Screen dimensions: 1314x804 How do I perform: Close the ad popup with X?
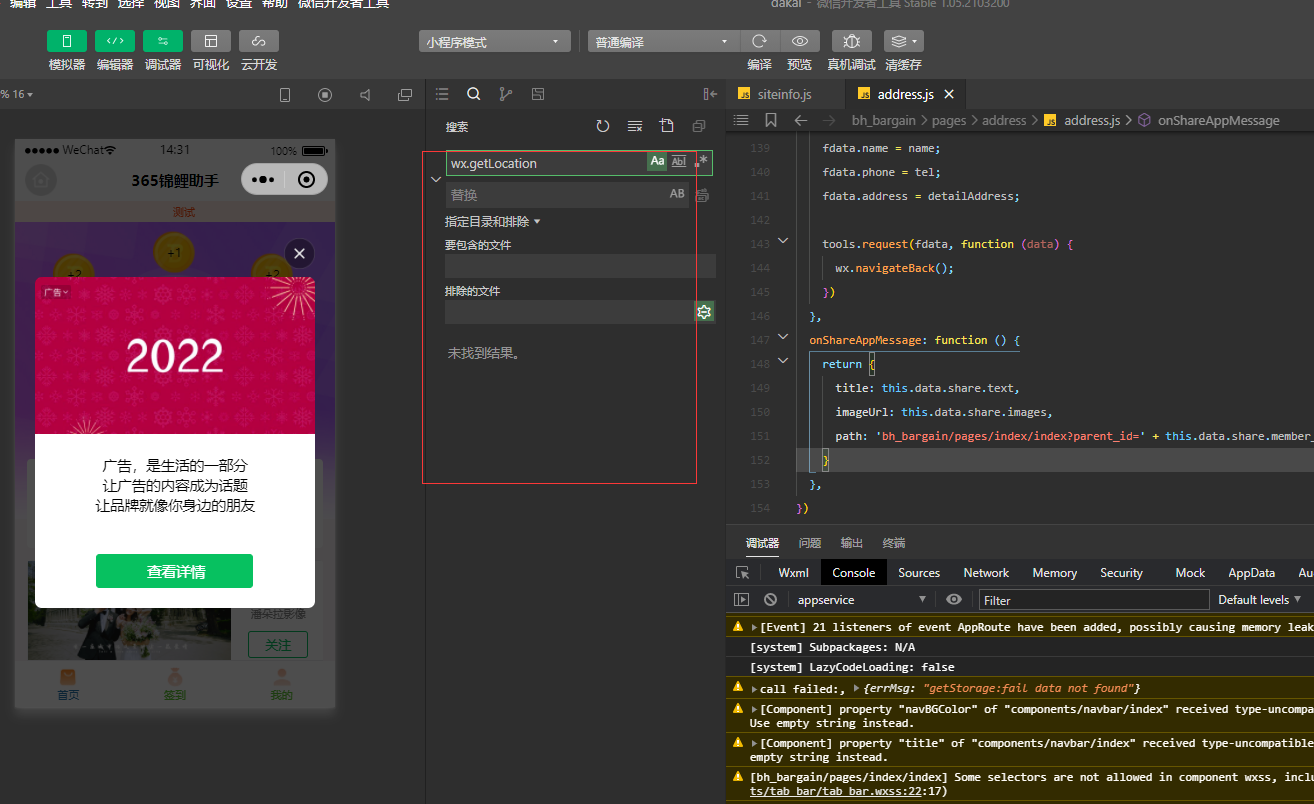(x=299, y=253)
